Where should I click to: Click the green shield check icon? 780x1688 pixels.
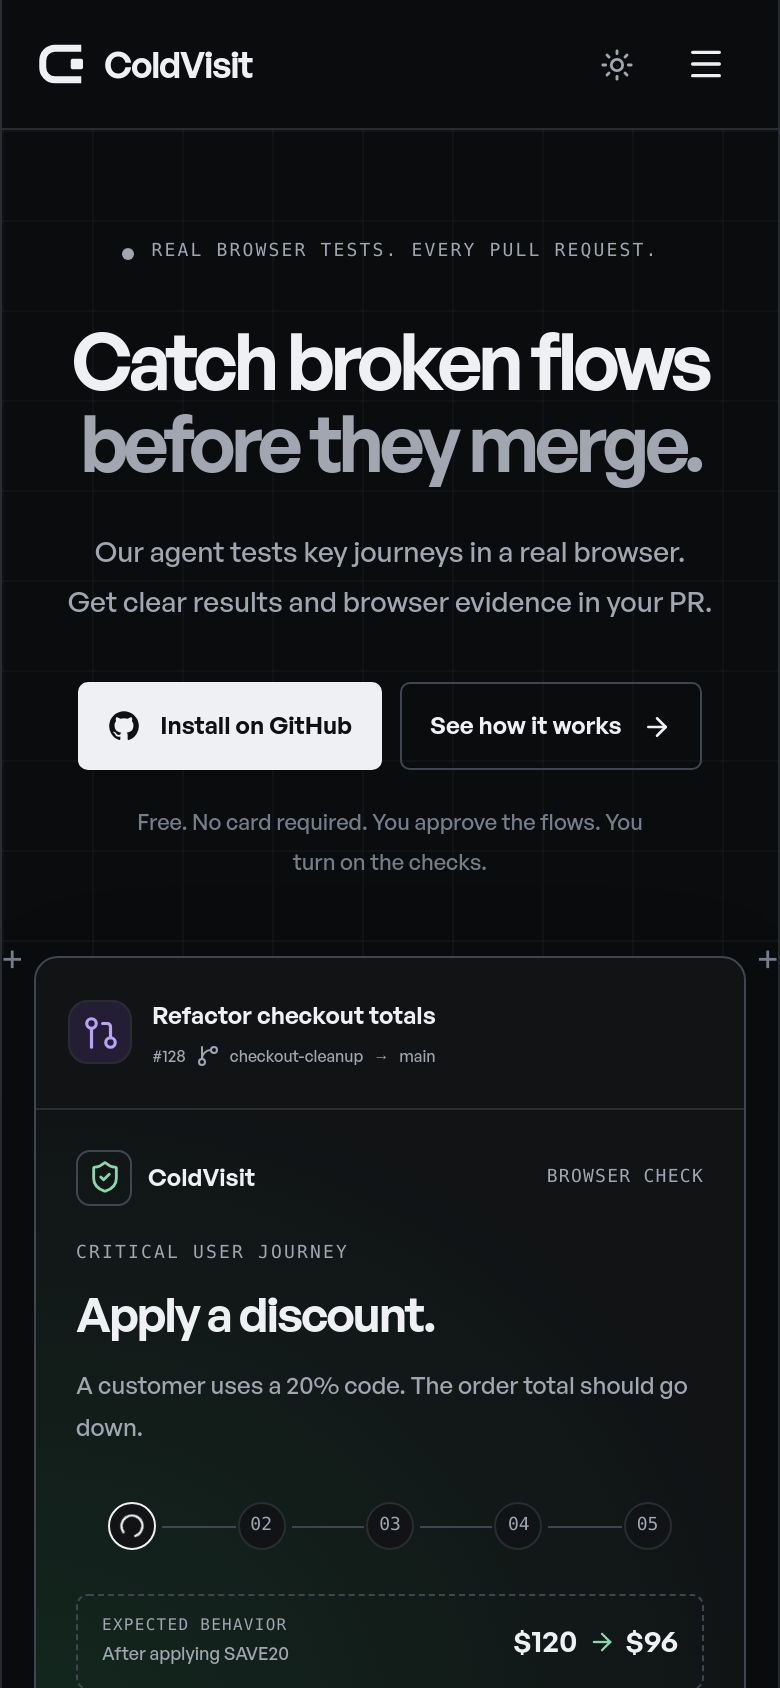pyautogui.click(x=104, y=1178)
